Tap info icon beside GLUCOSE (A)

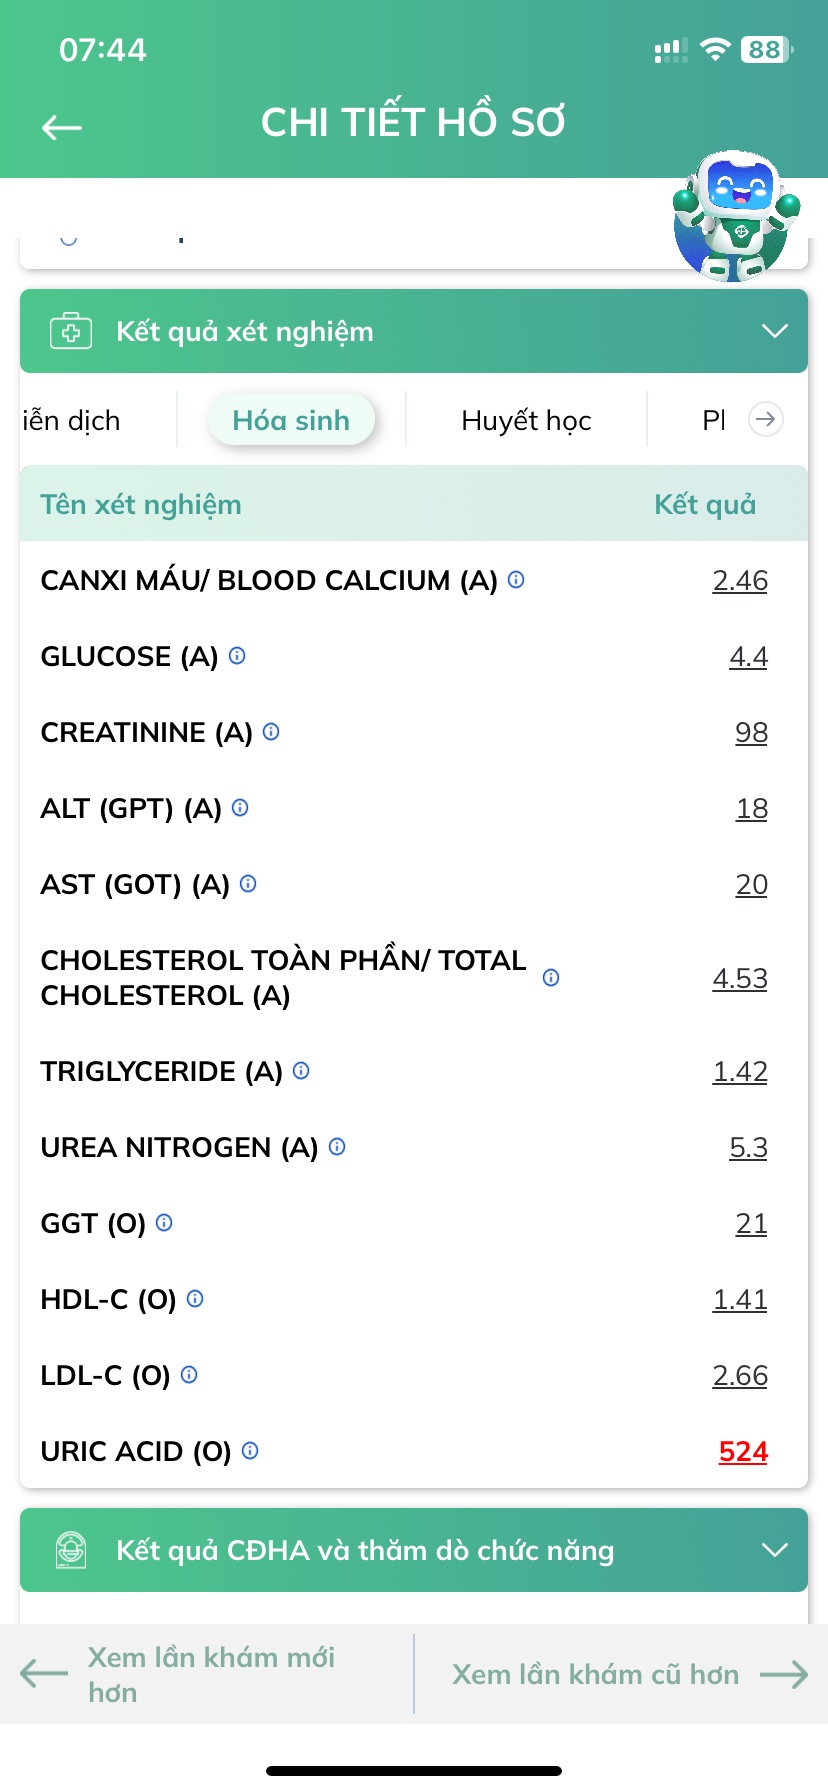click(x=237, y=656)
